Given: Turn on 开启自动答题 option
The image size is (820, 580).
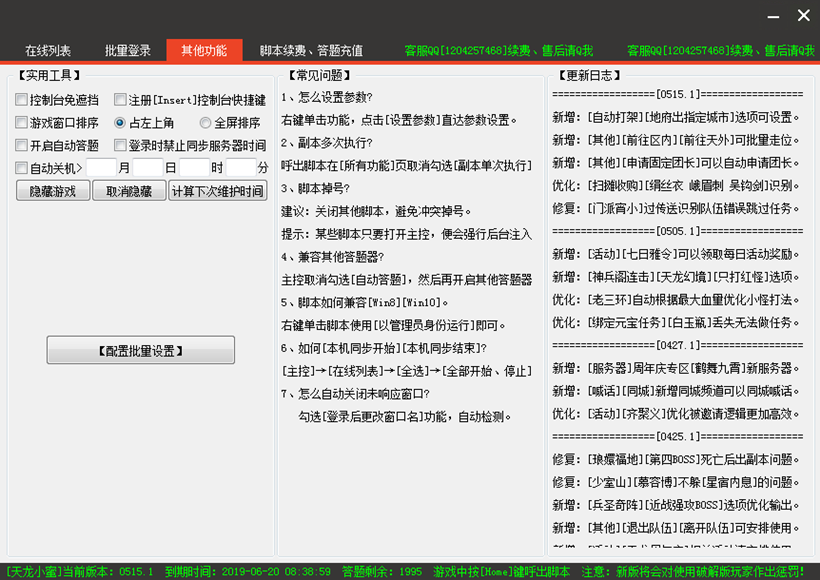Looking at the screenshot, I should point(22,146).
